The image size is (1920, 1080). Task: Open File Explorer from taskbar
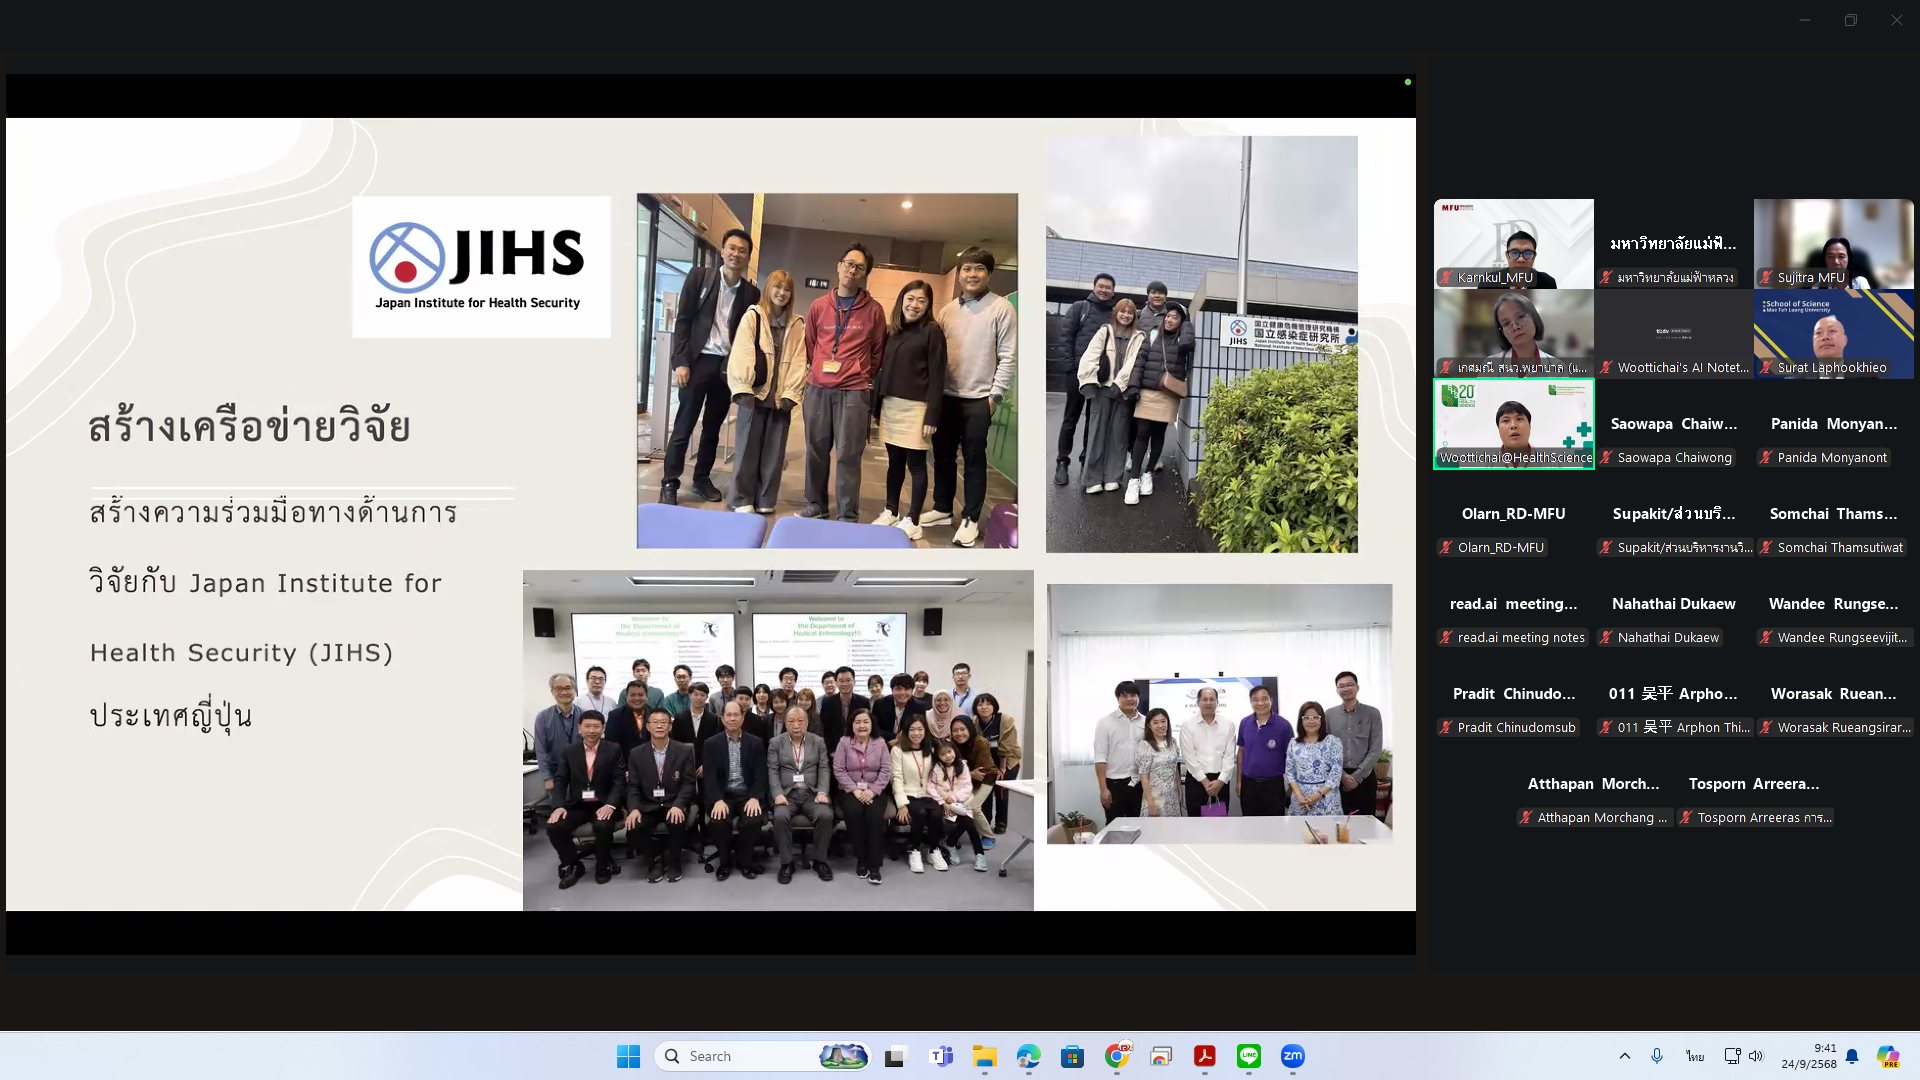tap(984, 1056)
